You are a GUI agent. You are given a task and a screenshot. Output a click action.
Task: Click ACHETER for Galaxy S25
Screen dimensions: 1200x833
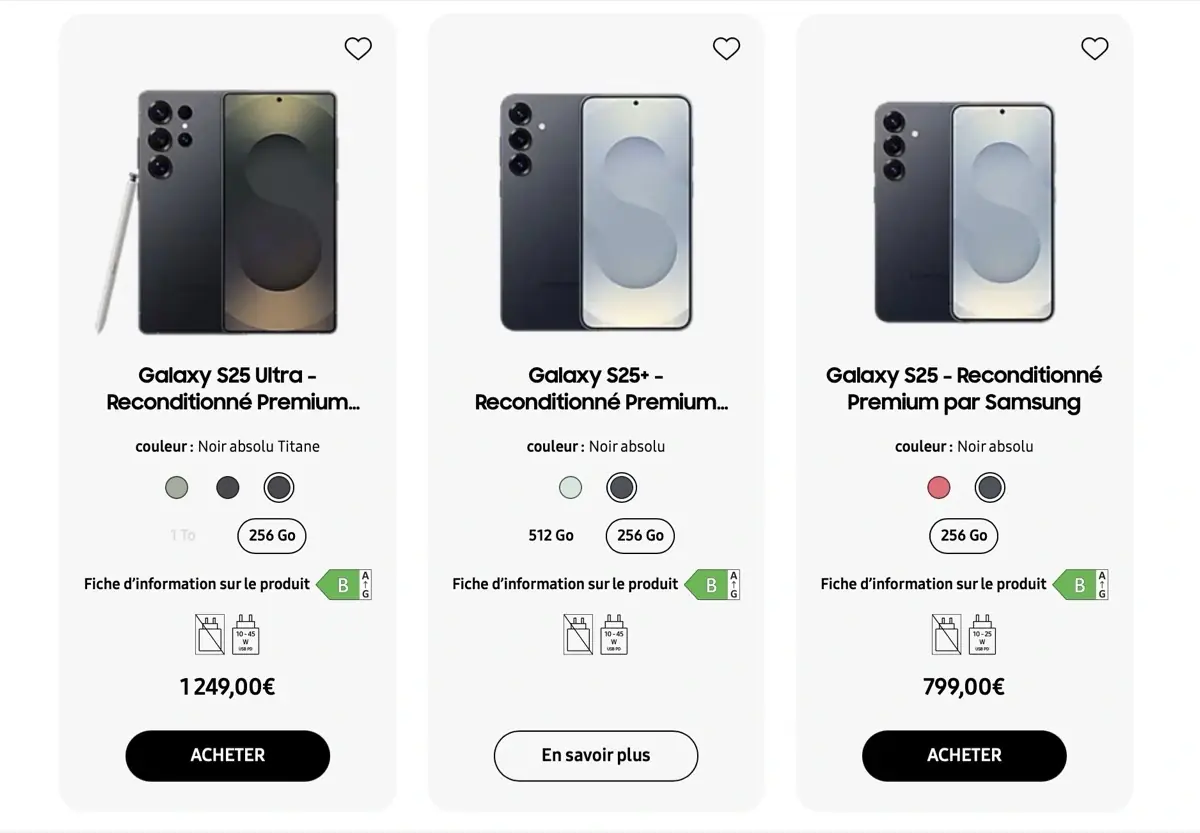(x=964, y=756)
